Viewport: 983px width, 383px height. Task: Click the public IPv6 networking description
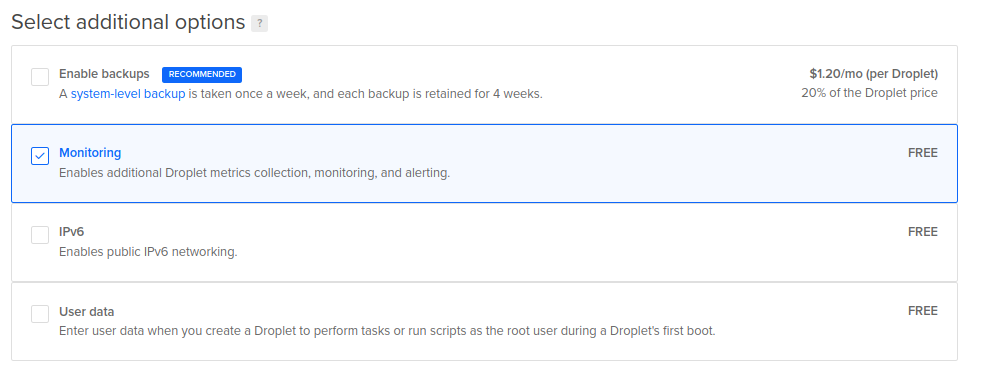[x=148, y=252]
